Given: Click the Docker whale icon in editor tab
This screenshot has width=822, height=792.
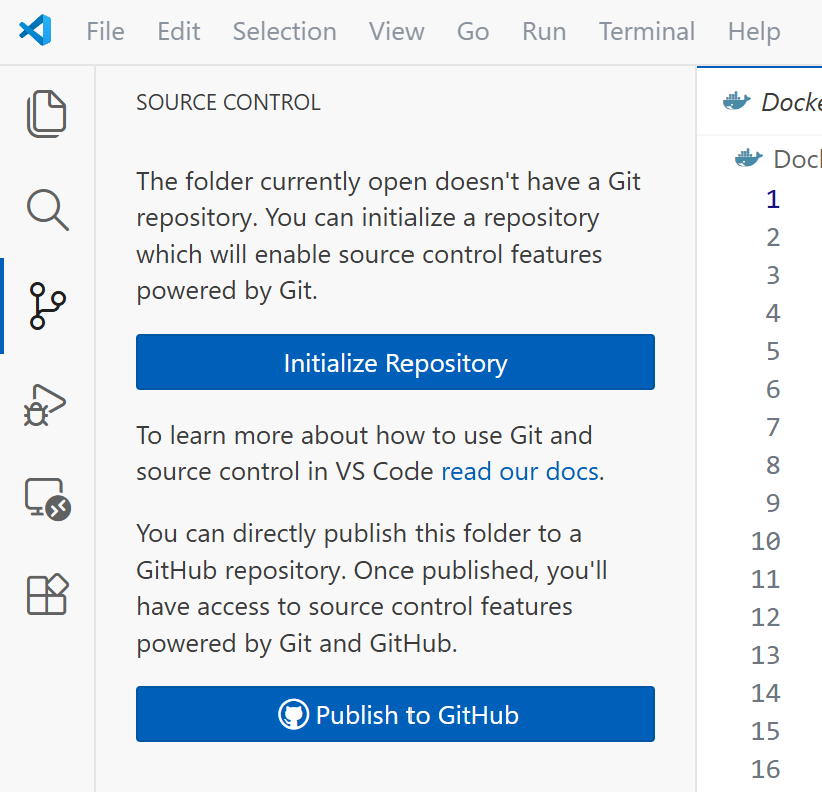Looking at the screenshot, I should point(736,101).
